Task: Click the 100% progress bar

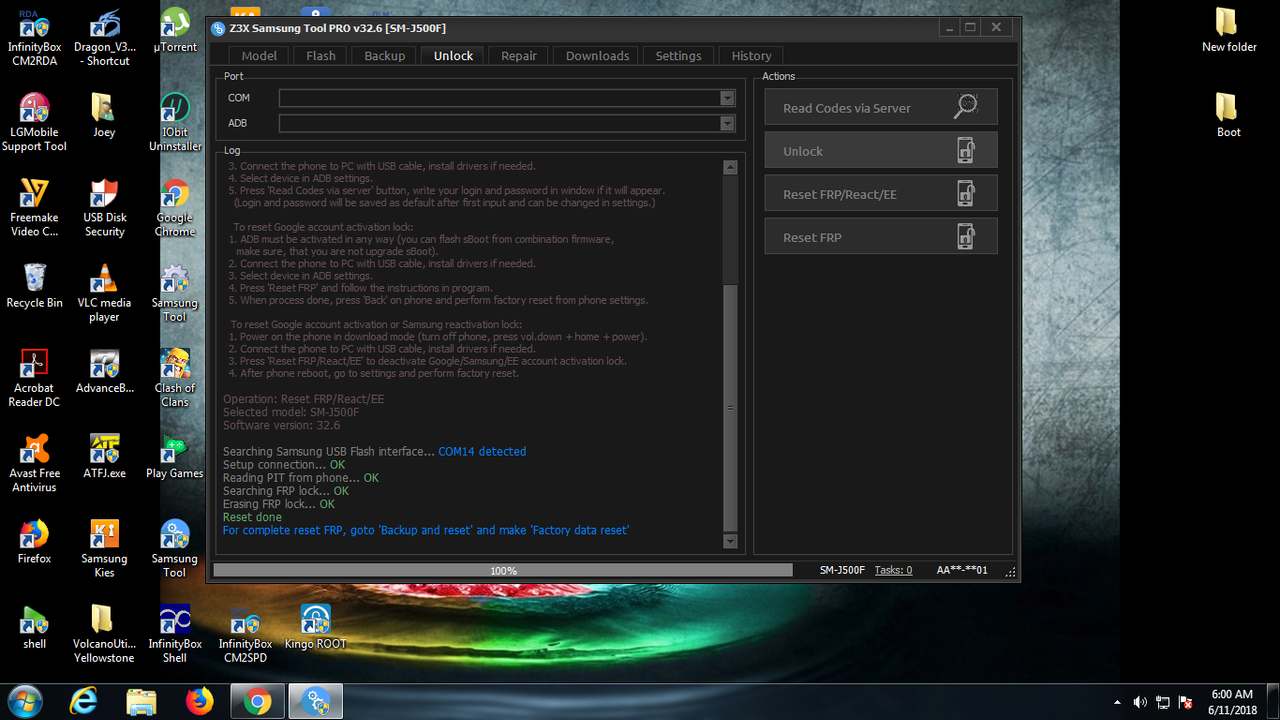Action: click(503, 570)
